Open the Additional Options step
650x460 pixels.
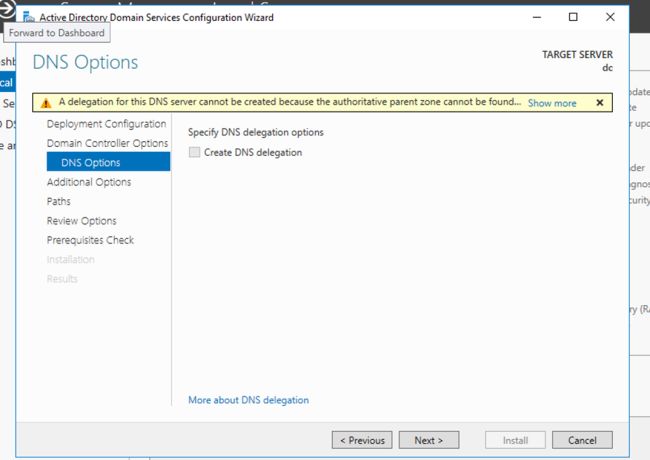[89, 182]
